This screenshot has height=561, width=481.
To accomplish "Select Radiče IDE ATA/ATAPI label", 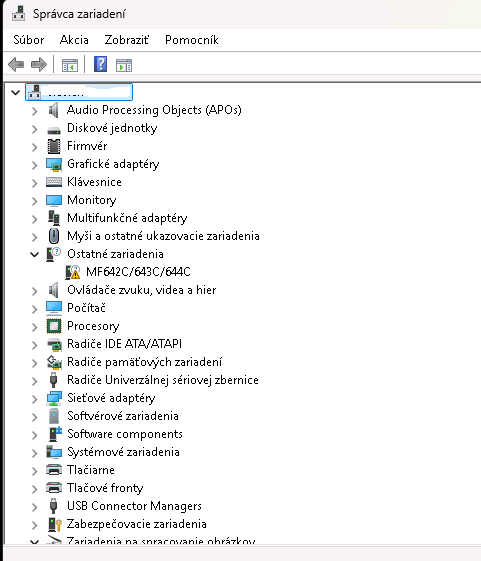I will coord(125,344).
